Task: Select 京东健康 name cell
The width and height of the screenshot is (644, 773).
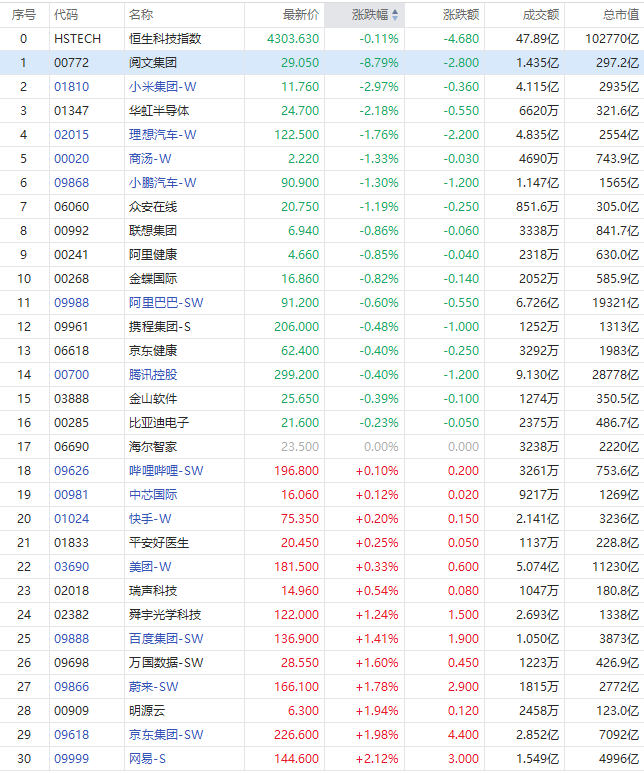Action: pos(153,351)
